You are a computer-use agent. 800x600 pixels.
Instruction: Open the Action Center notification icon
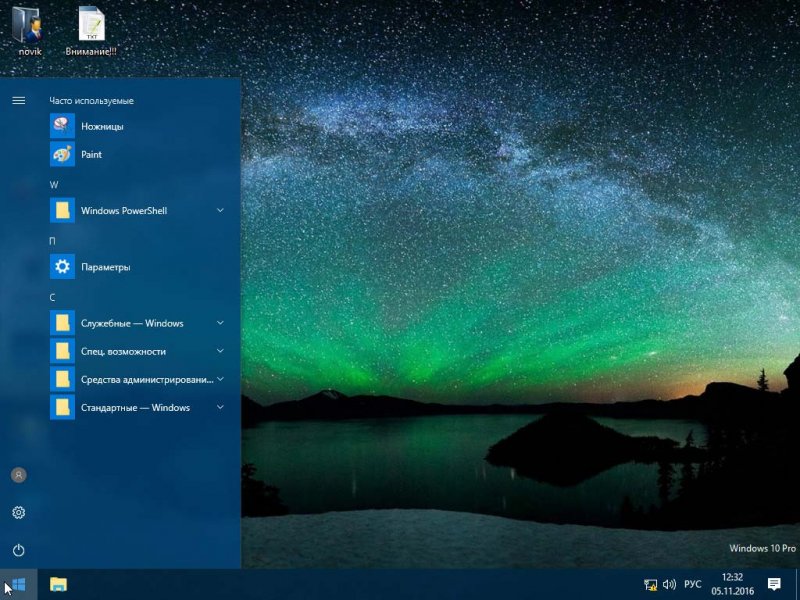(x=774, y=584)
